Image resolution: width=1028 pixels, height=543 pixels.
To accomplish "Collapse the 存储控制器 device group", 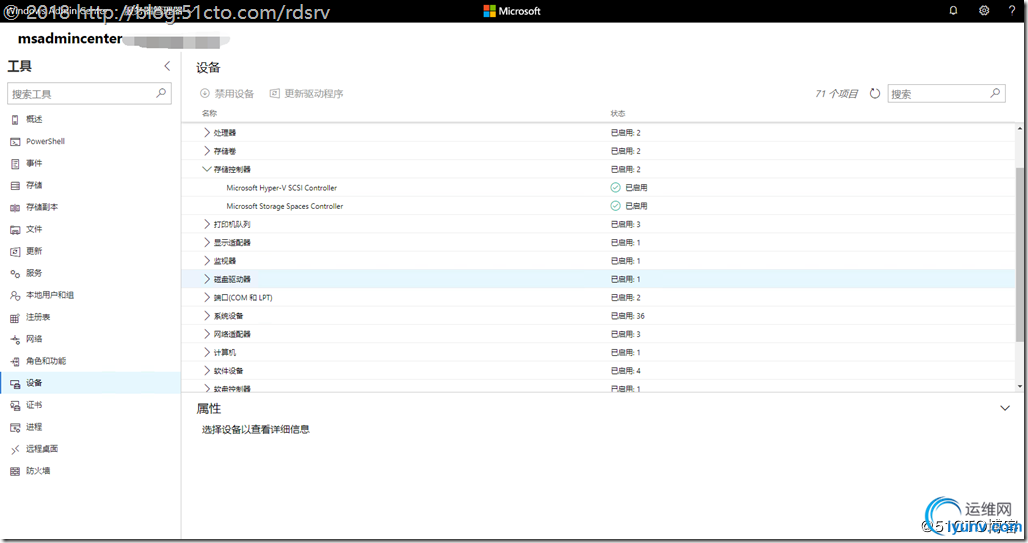I will [x=207, y=169].
